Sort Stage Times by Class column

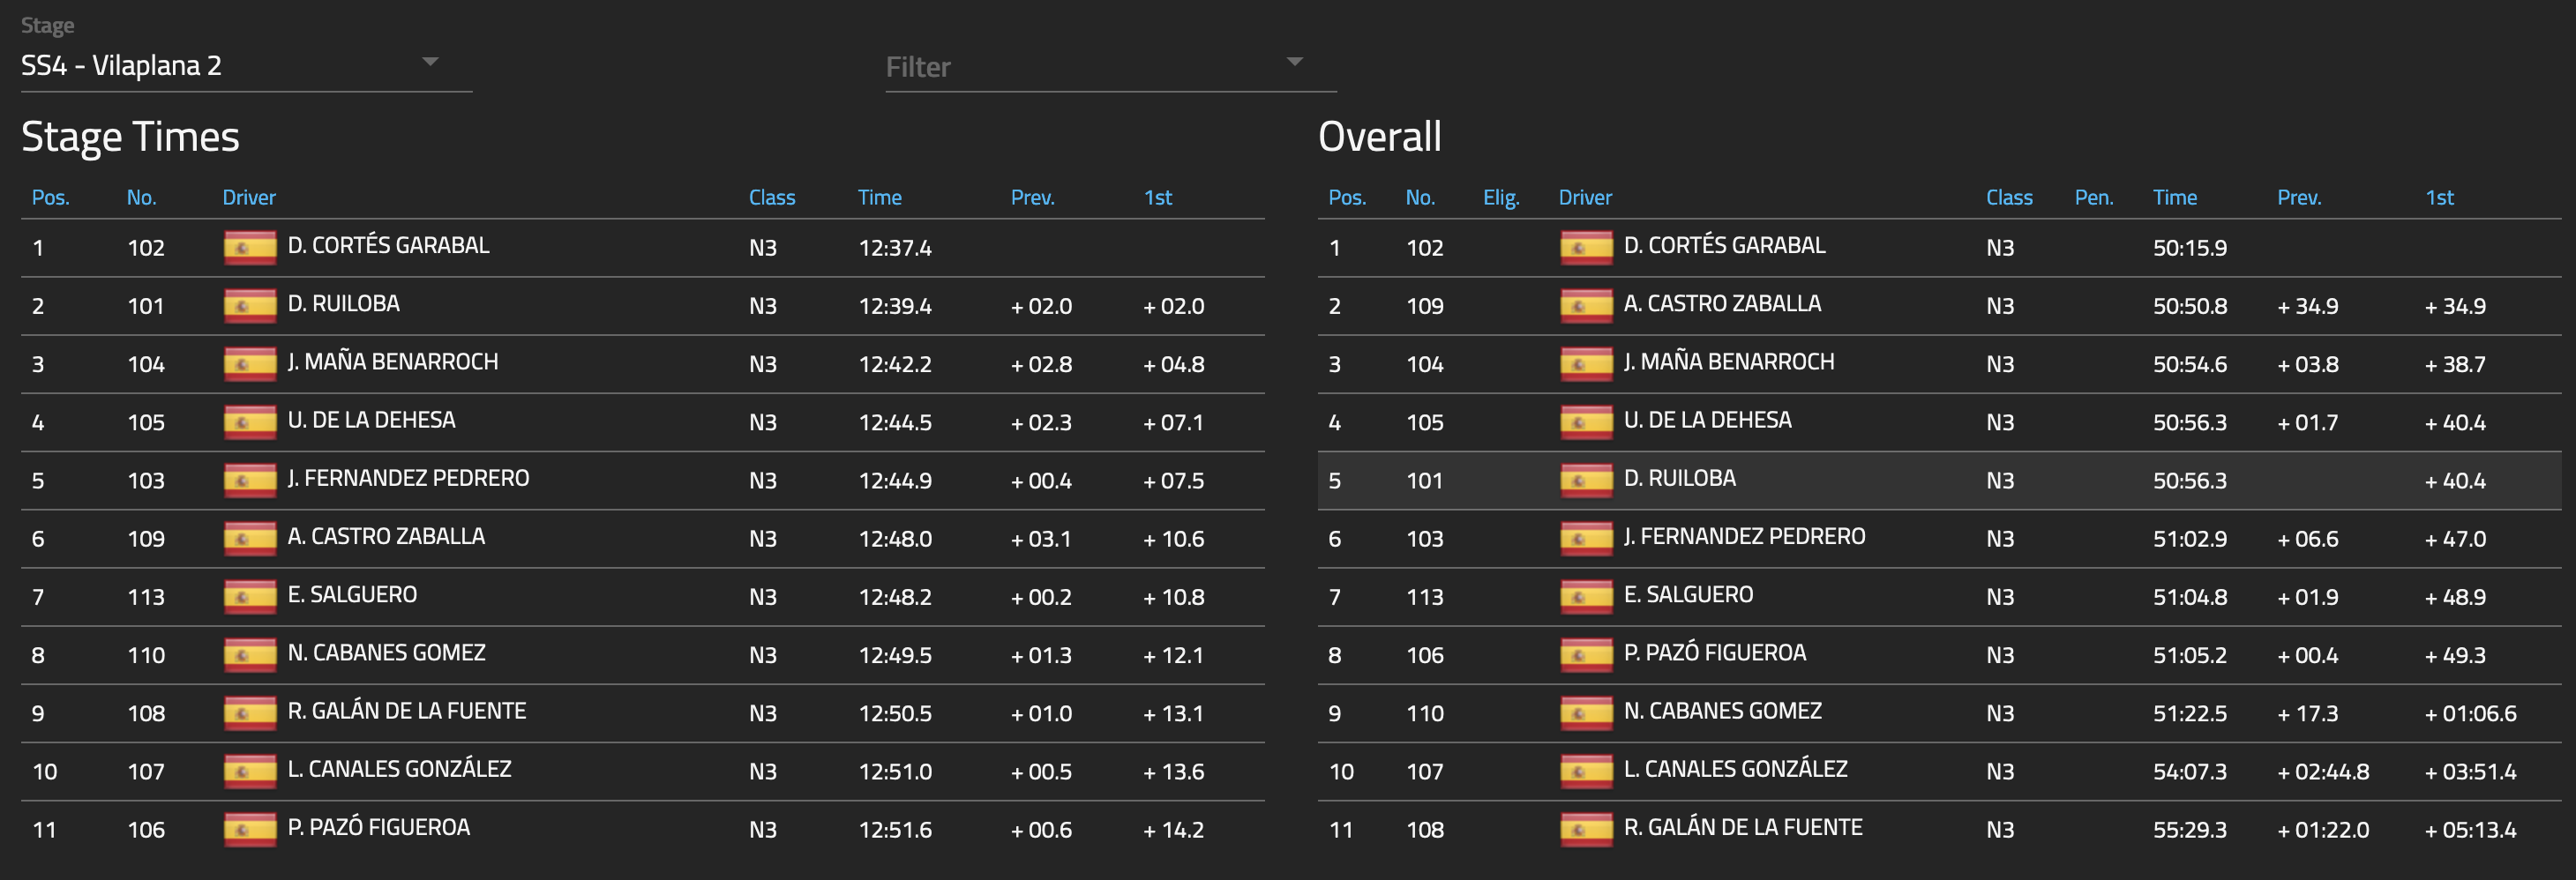(x=772, y=197)
